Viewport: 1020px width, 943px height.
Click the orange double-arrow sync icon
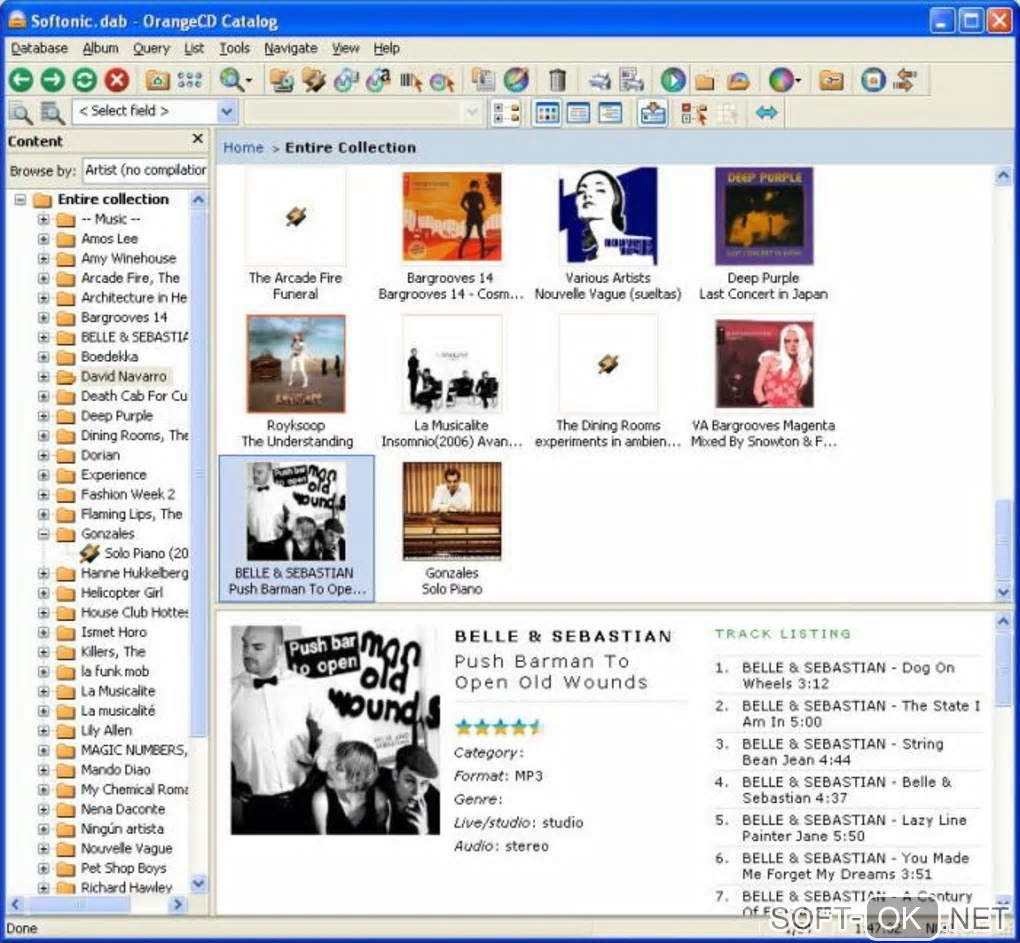[x=905, y=80]
